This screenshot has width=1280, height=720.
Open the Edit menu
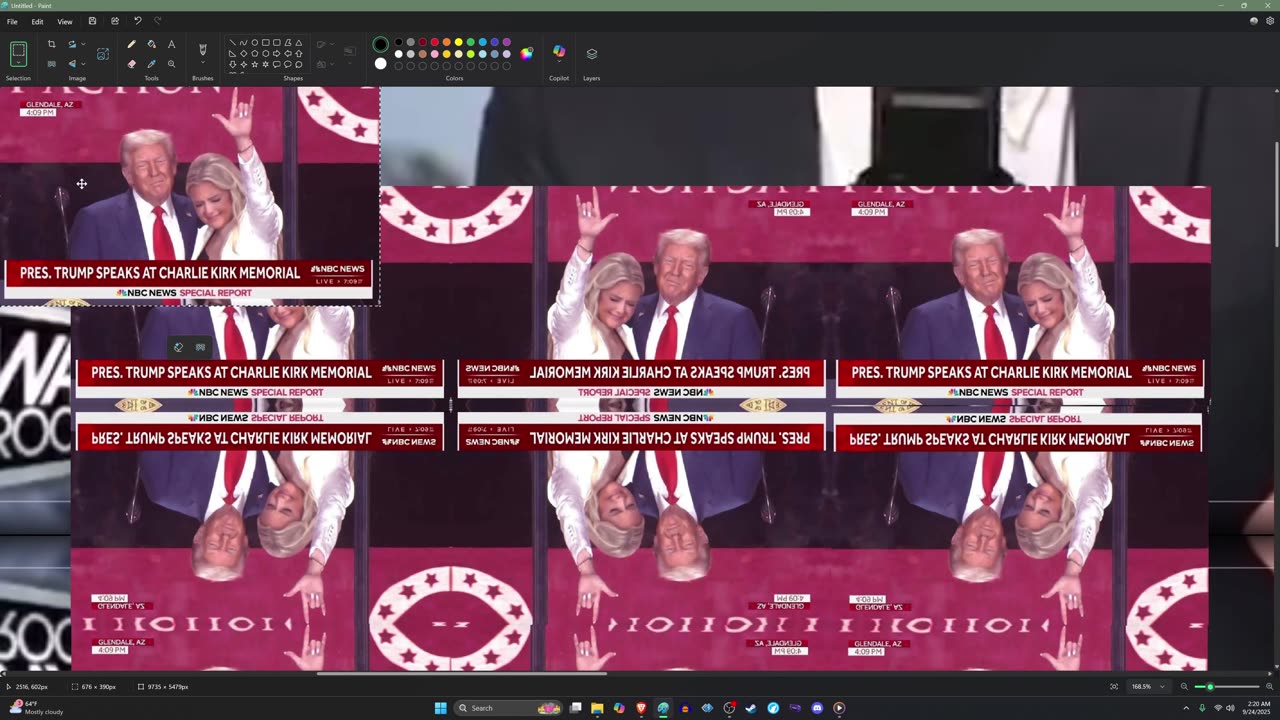(37, 21)
